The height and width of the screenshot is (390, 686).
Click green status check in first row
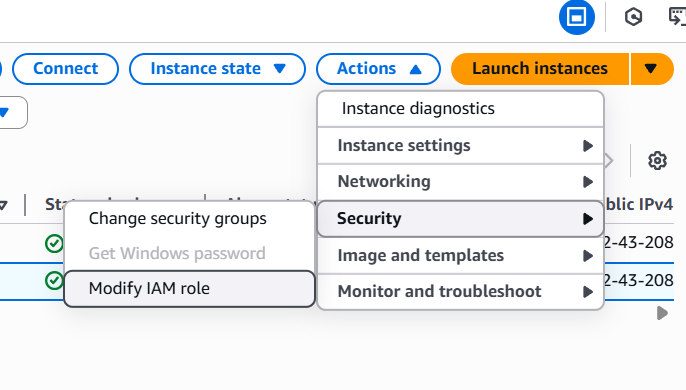pos(54,243)
